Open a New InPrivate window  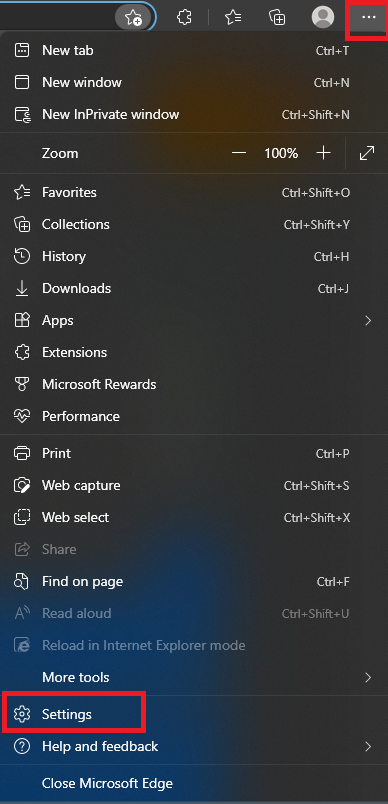pos(194,114)
